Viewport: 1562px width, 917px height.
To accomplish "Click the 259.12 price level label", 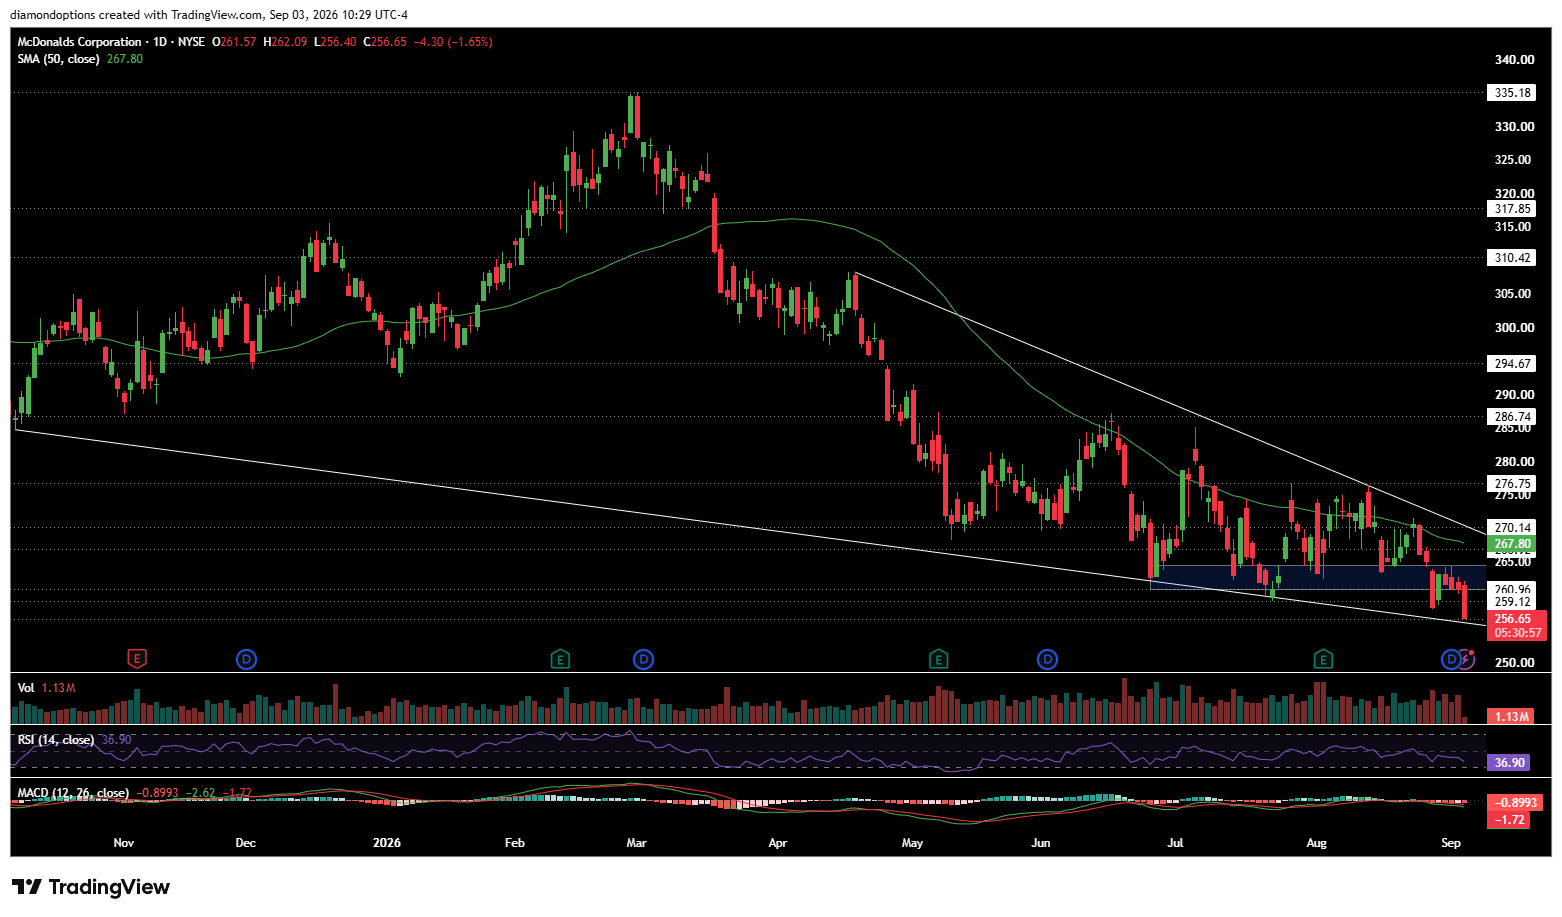I will [1512, 602].
